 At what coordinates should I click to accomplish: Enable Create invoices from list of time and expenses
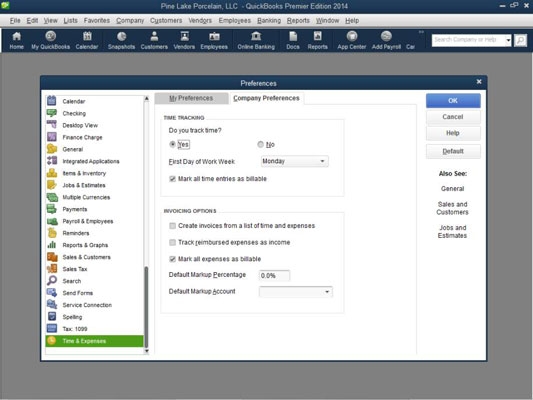coord(172,226)
